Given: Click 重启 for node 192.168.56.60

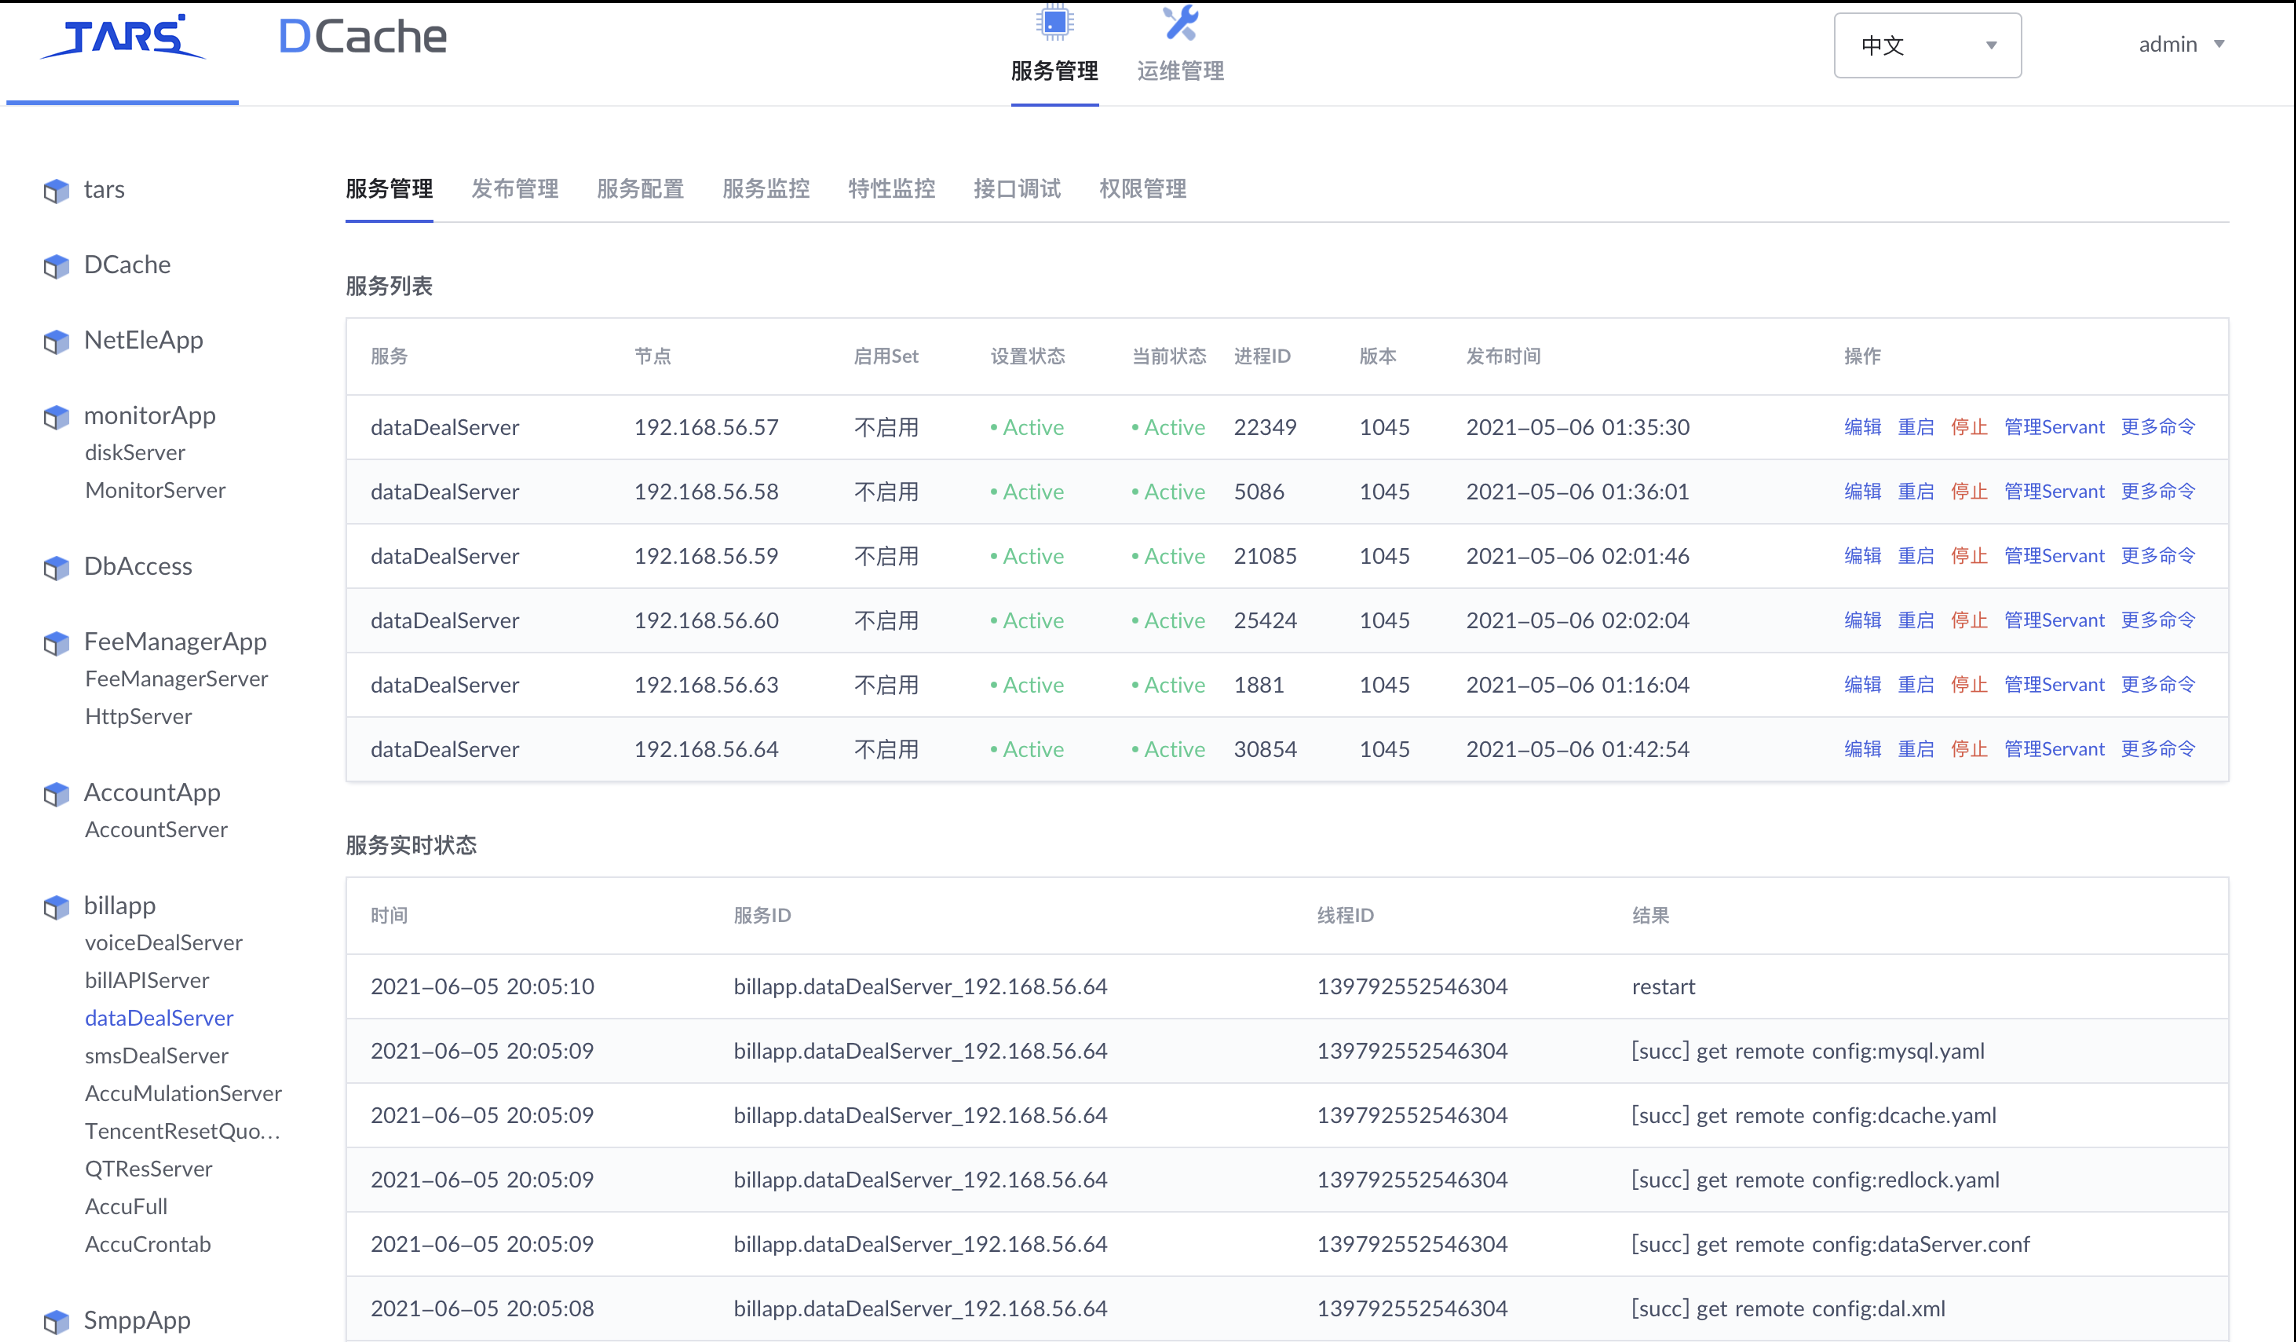Looking at the screenshot, I should (x=1915, y=620).
